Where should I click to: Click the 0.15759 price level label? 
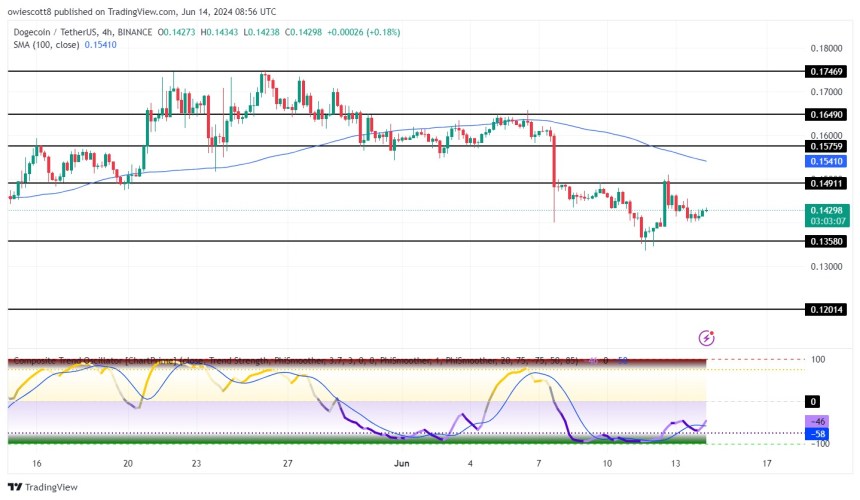click(826, 146)
